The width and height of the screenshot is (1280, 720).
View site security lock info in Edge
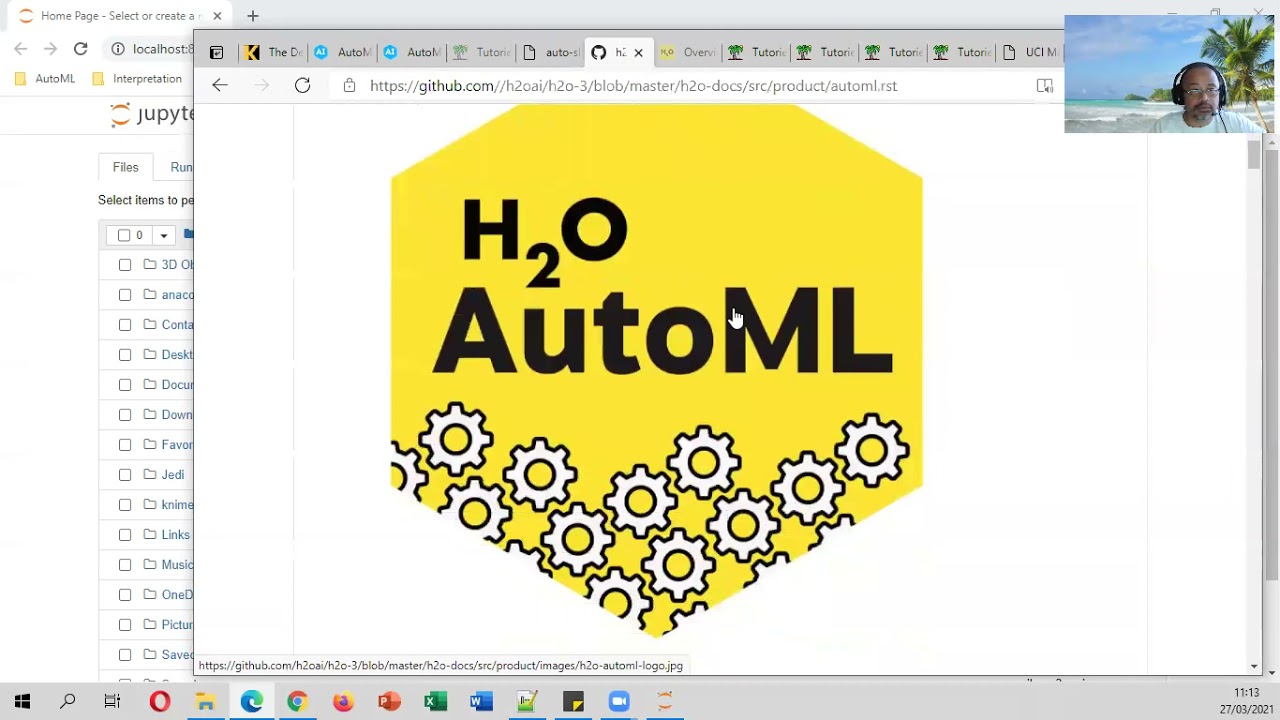349,86
